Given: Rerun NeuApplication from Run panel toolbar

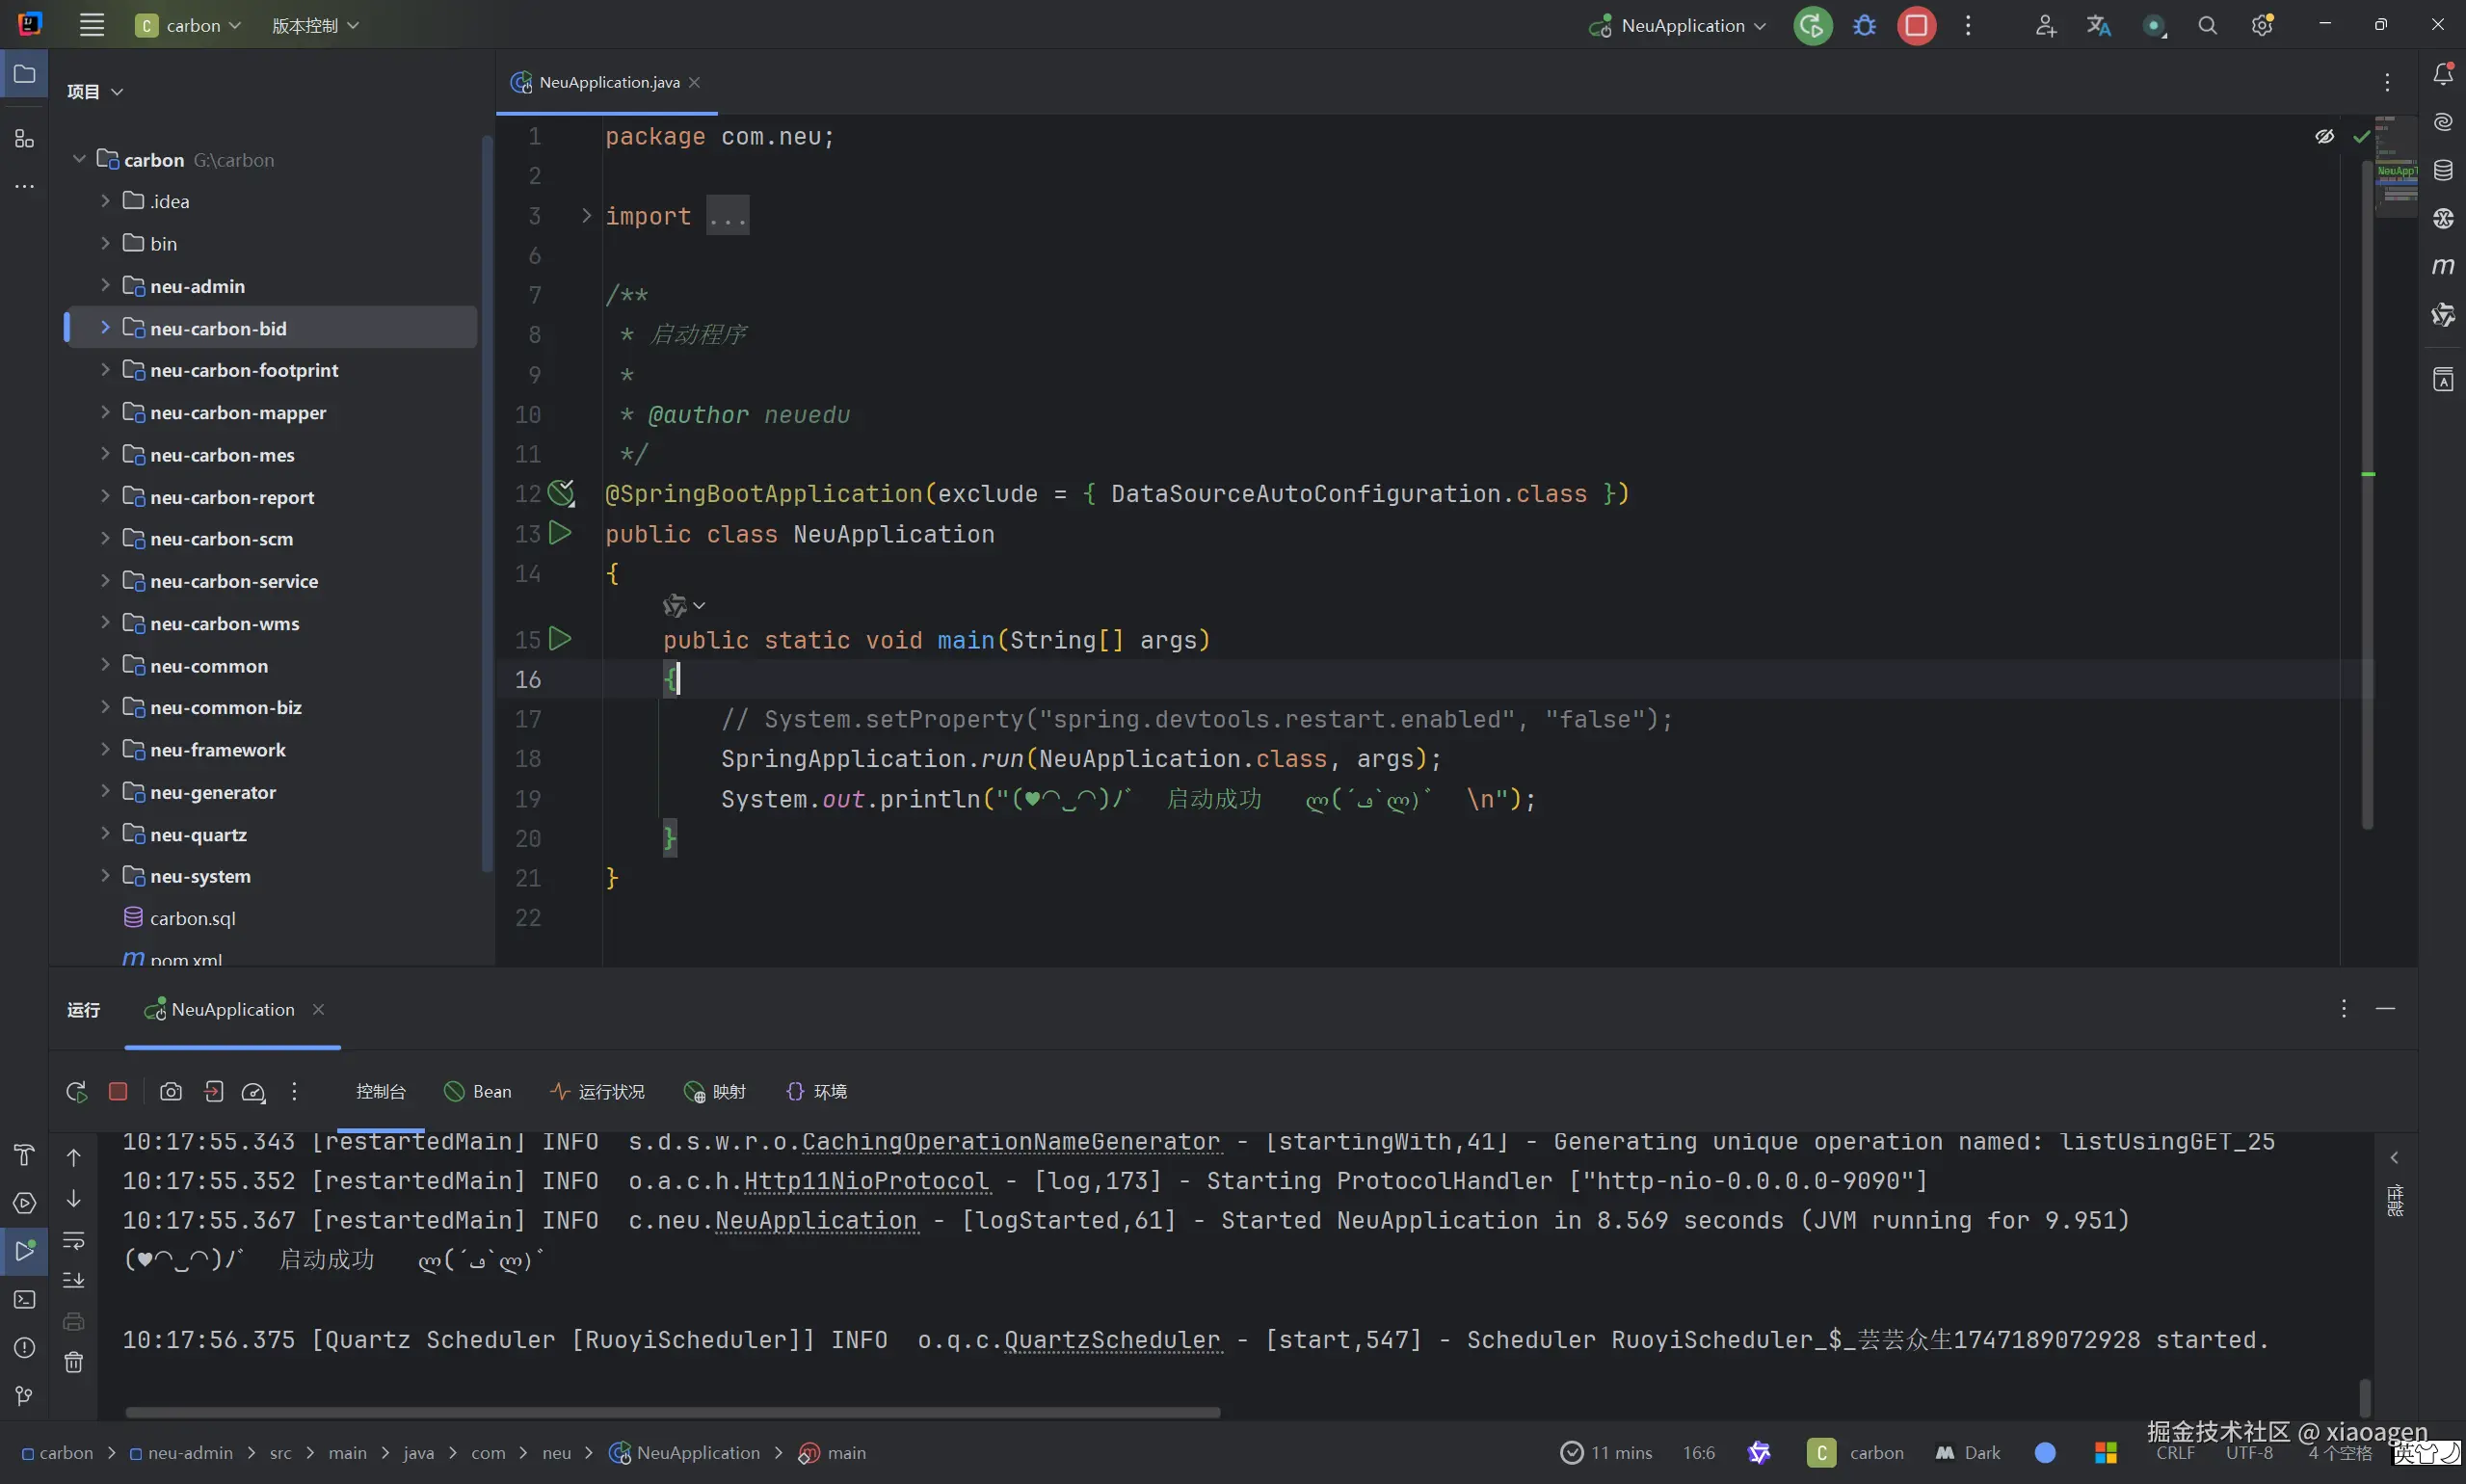Looking at the screenshot, I should click(76, 1092).
